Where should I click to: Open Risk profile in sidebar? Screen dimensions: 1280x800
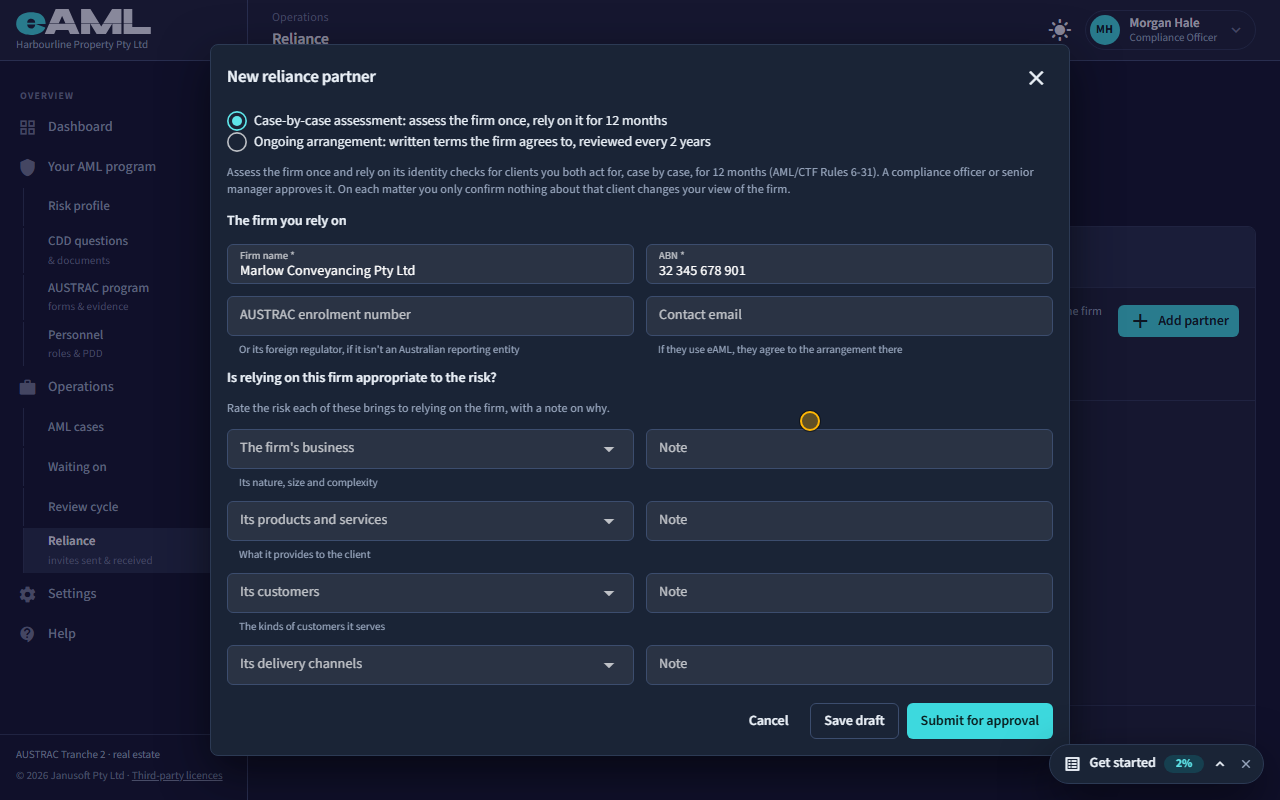79,206
